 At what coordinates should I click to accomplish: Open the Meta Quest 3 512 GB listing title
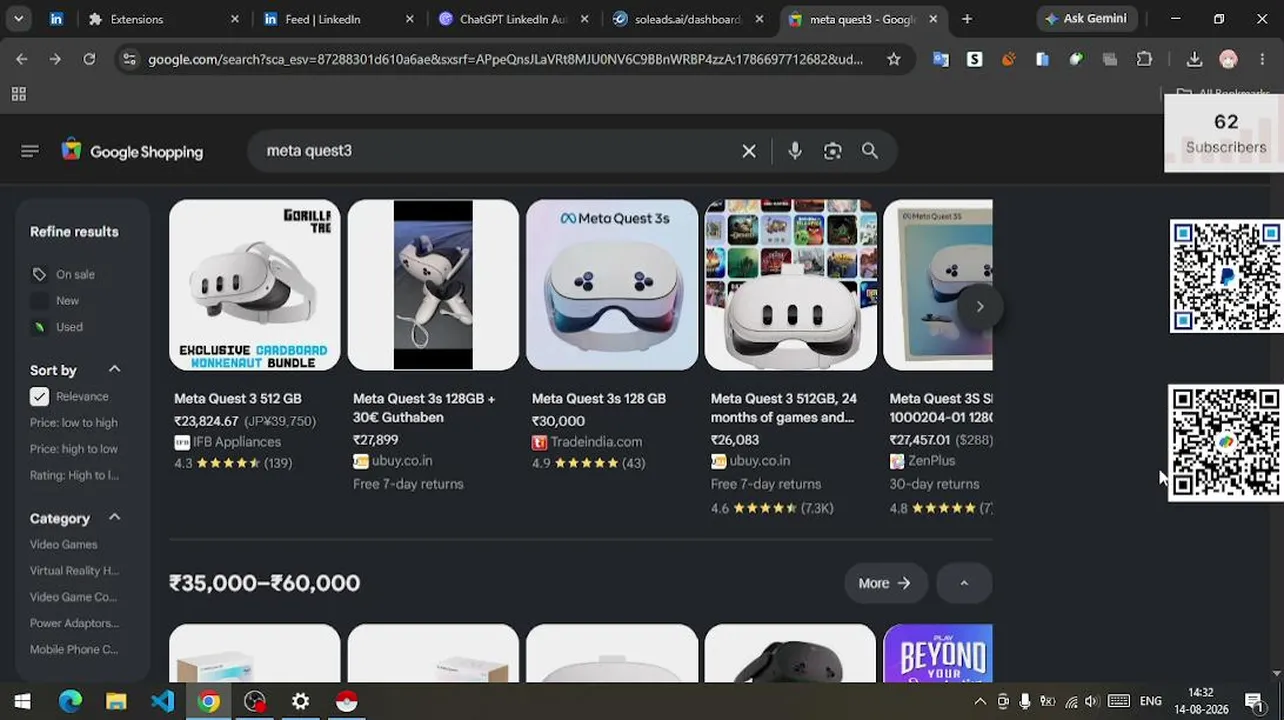click(238, 398)
